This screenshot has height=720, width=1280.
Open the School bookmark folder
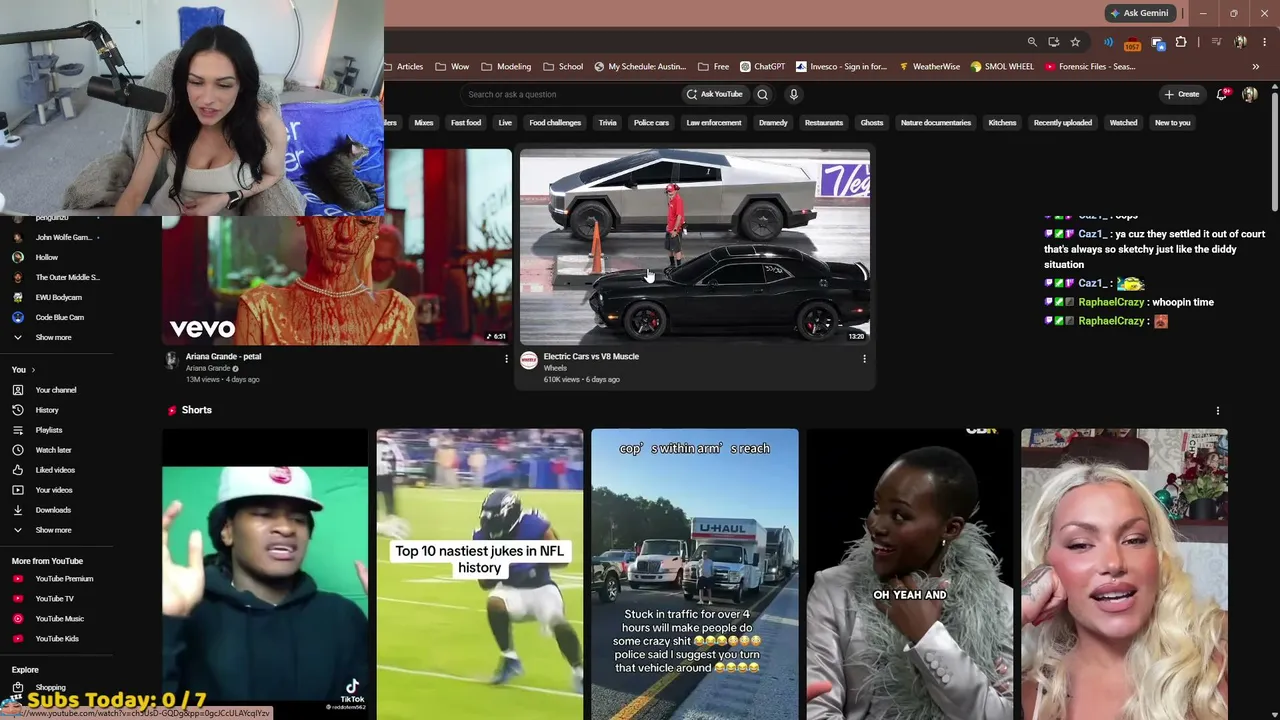point(563,67)
